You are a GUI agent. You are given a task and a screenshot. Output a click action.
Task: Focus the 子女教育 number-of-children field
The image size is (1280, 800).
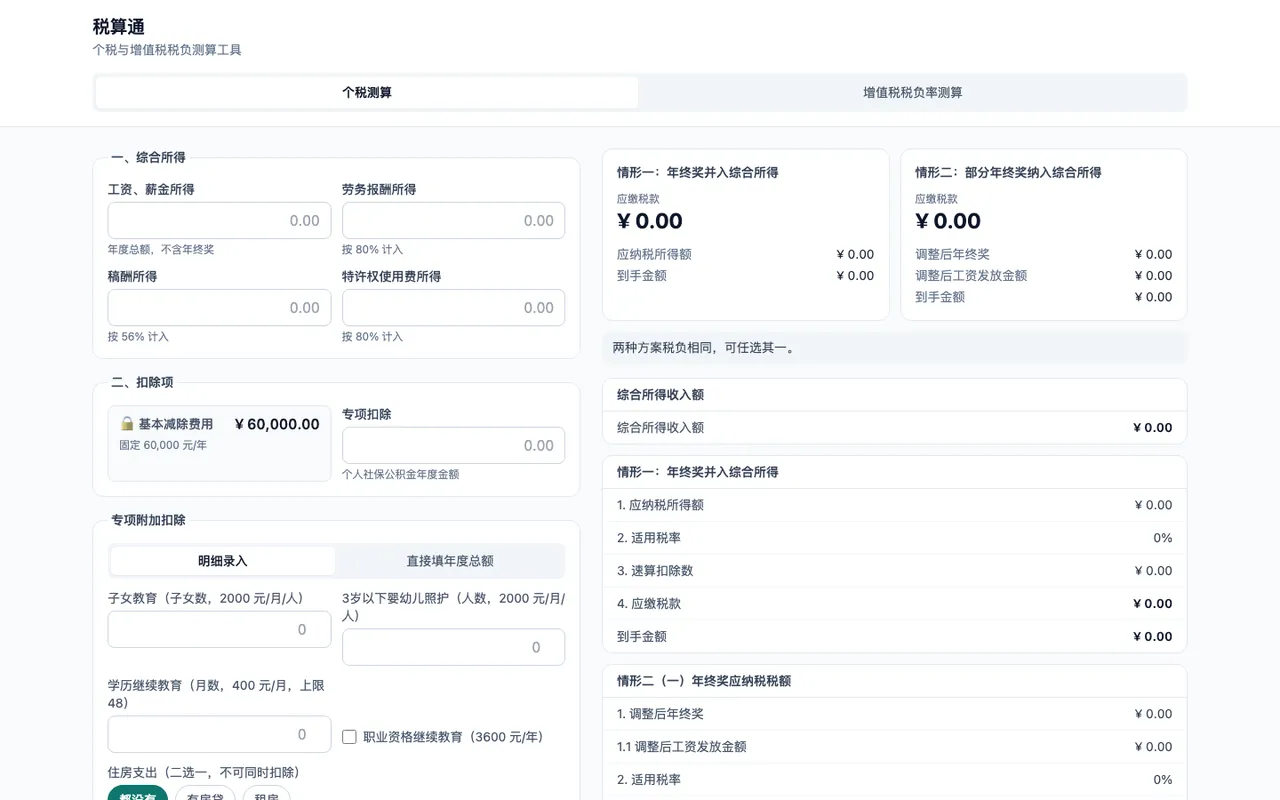pyautogui.click(x=219, y=630)
